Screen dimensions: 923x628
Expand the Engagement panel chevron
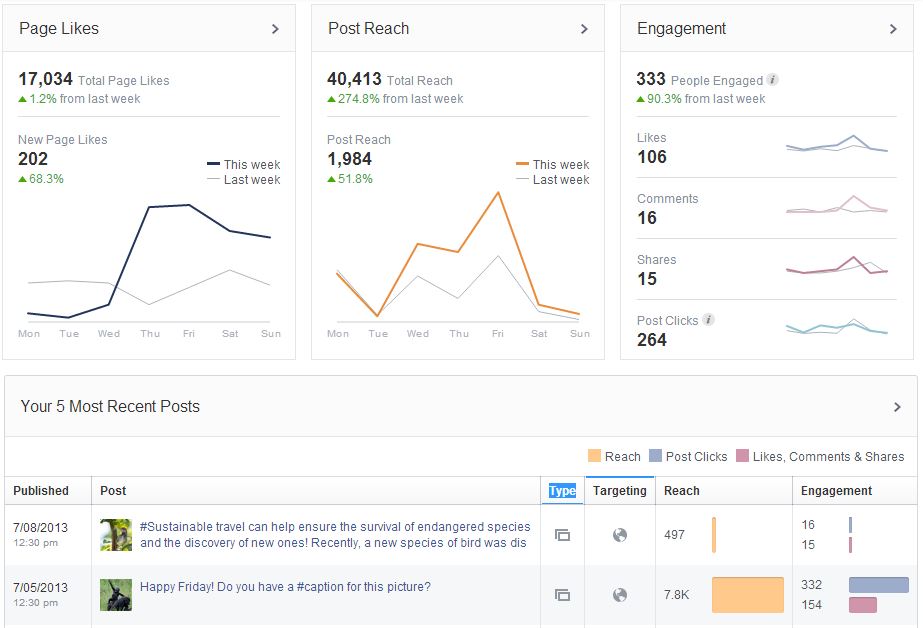point(893,29)
